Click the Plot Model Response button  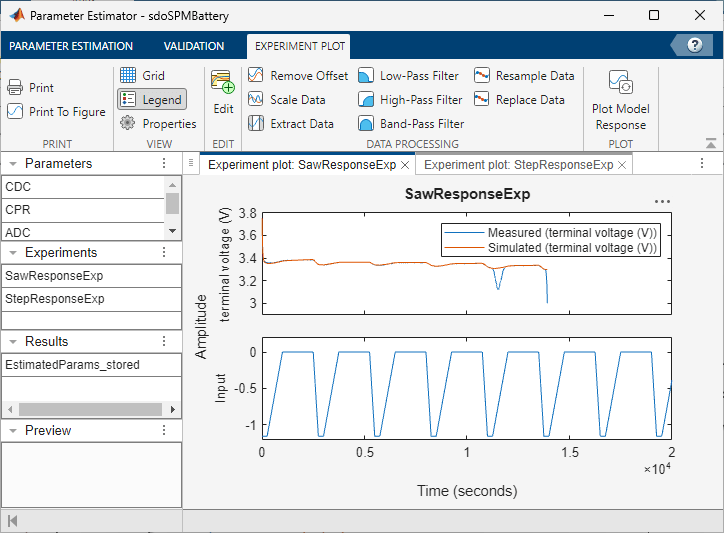[x=620, y=100]
